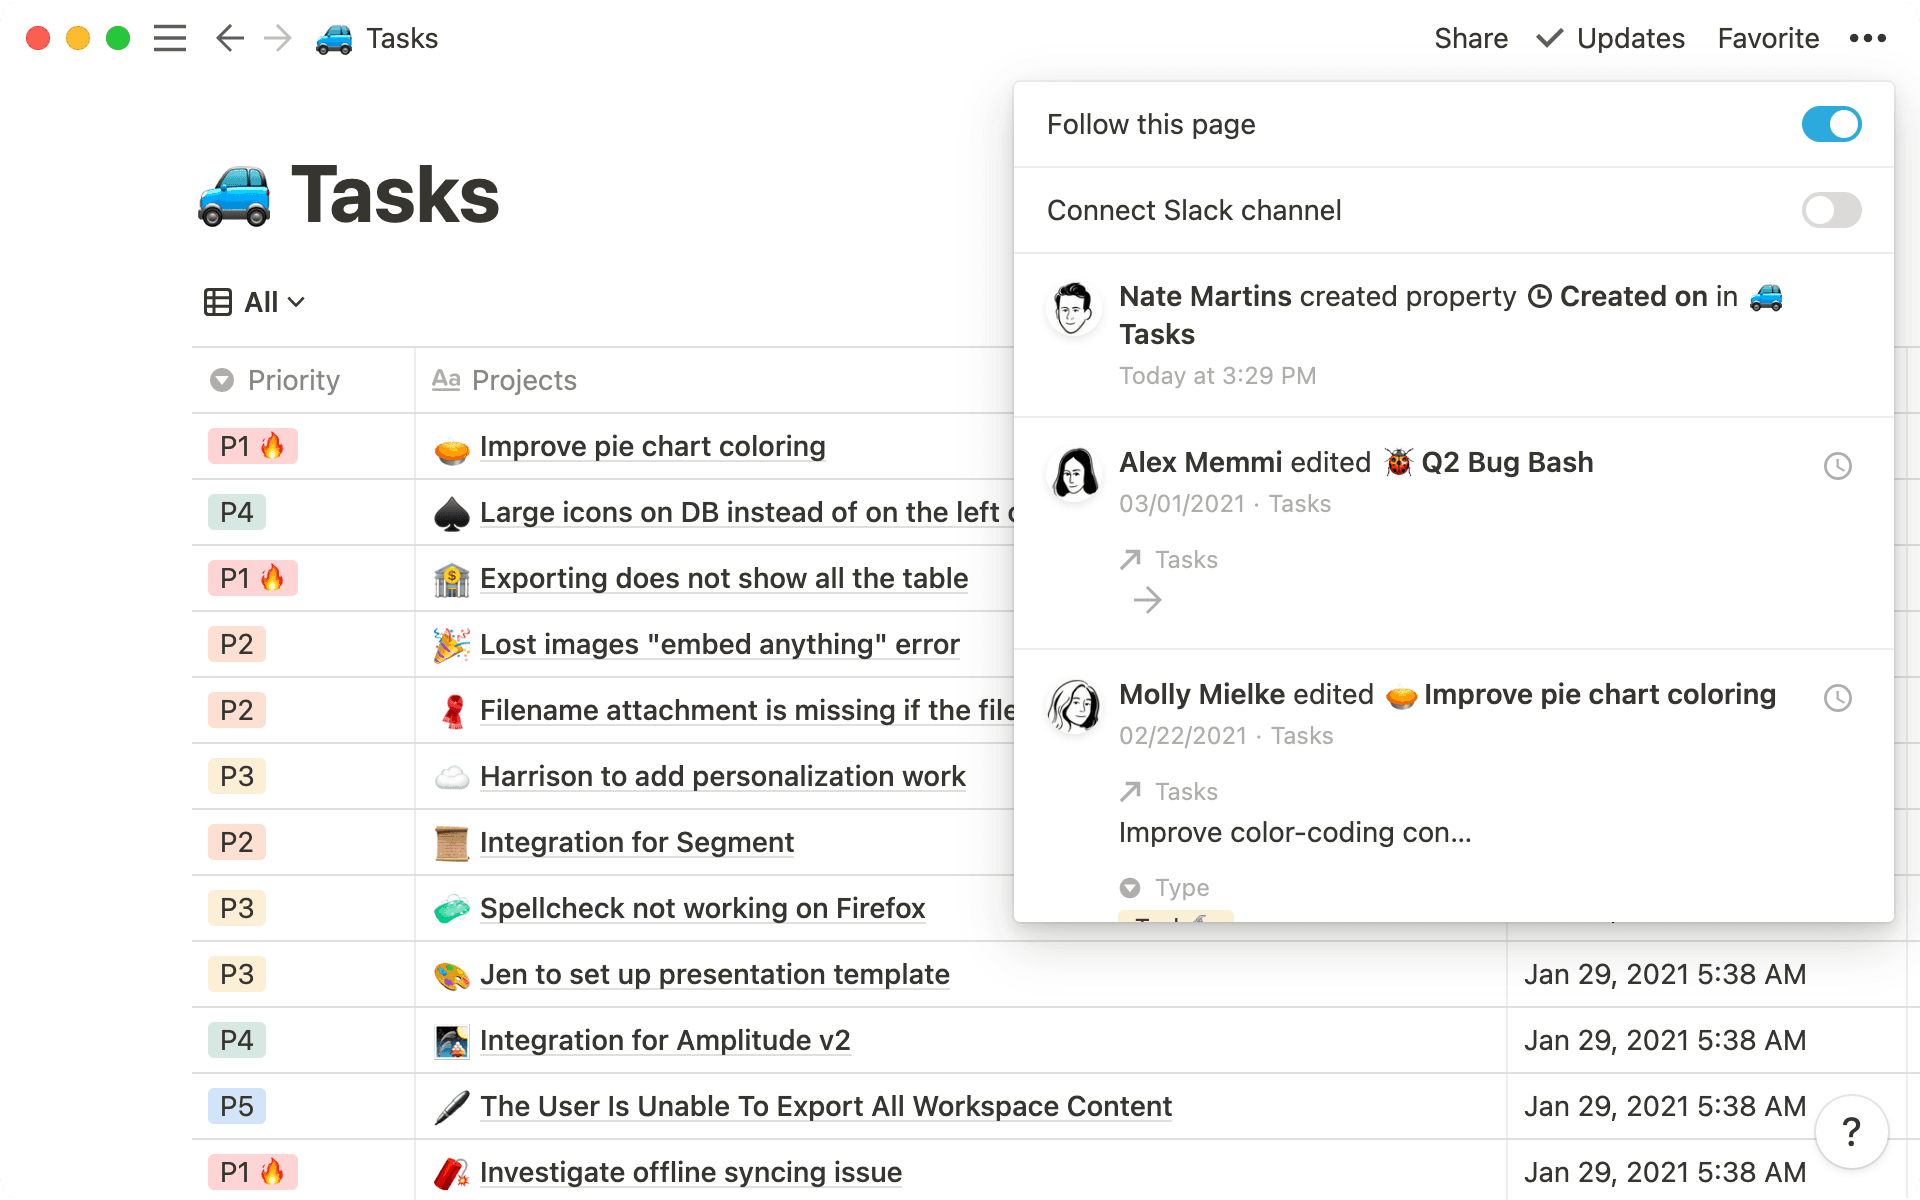1920x1200 pixels.
Task: Open Q2 Bug Bash page from updates
Action: click(1506, 462)
